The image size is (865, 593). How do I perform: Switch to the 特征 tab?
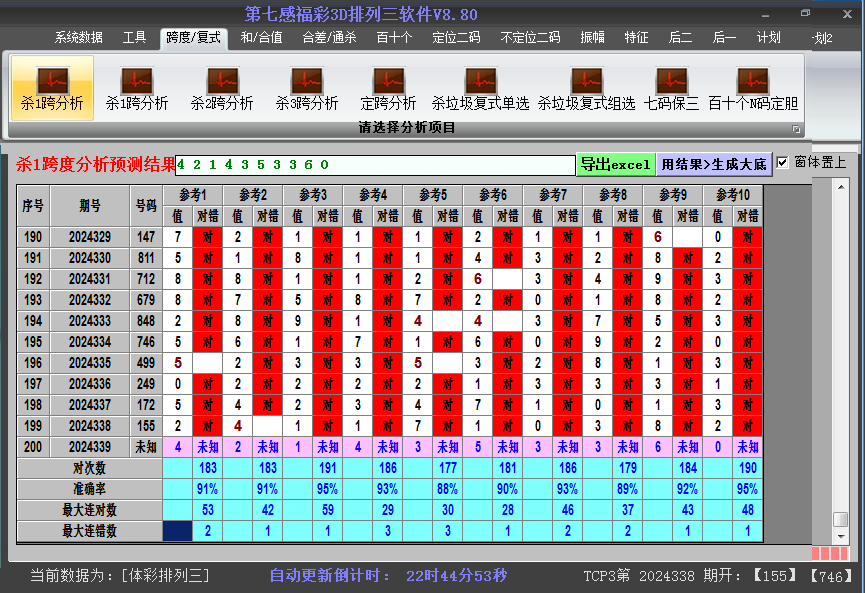tap(636, 38)
